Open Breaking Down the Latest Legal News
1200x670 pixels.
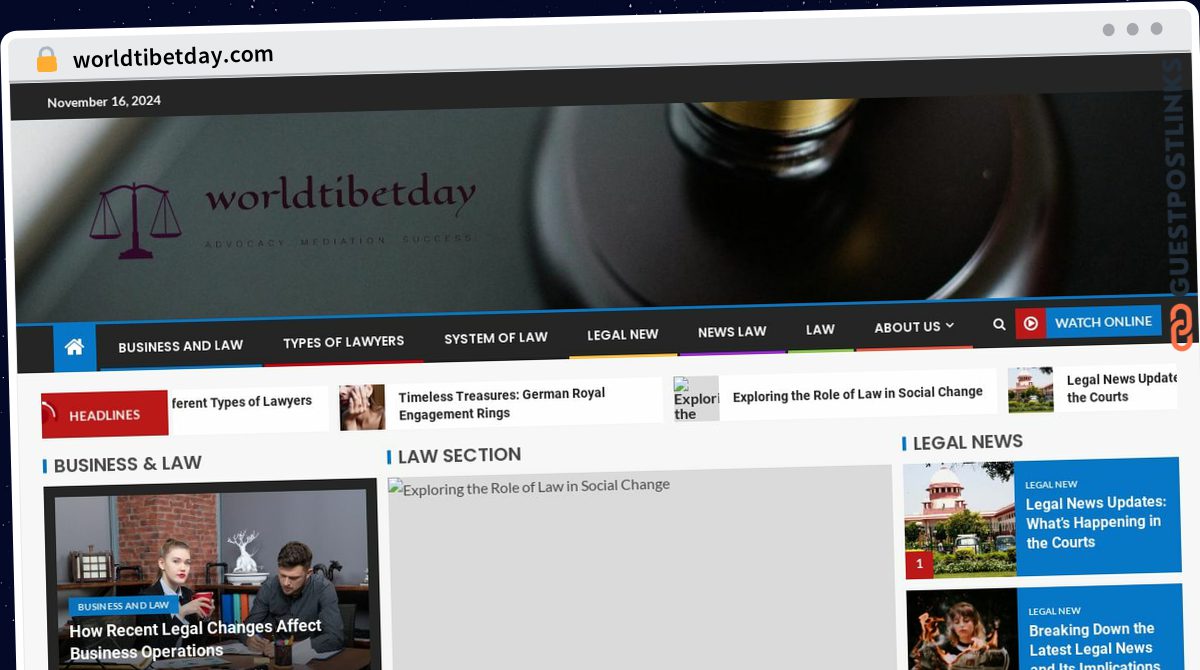(x=1092, y=645)
